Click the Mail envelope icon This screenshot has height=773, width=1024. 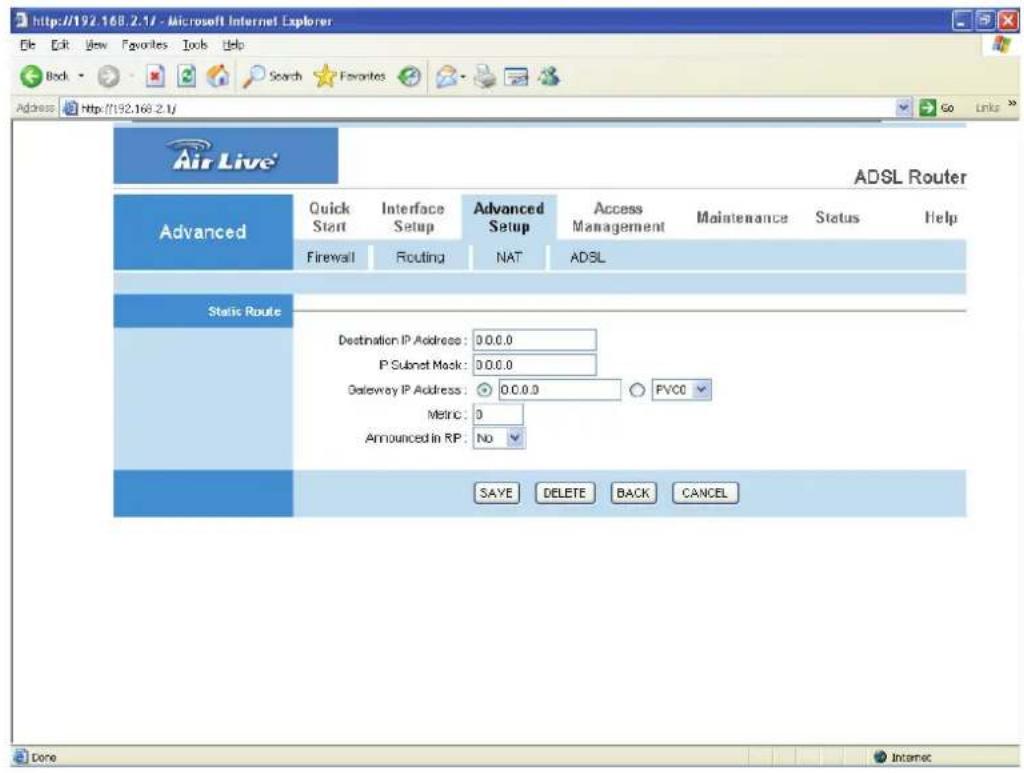tap(446, 76)
